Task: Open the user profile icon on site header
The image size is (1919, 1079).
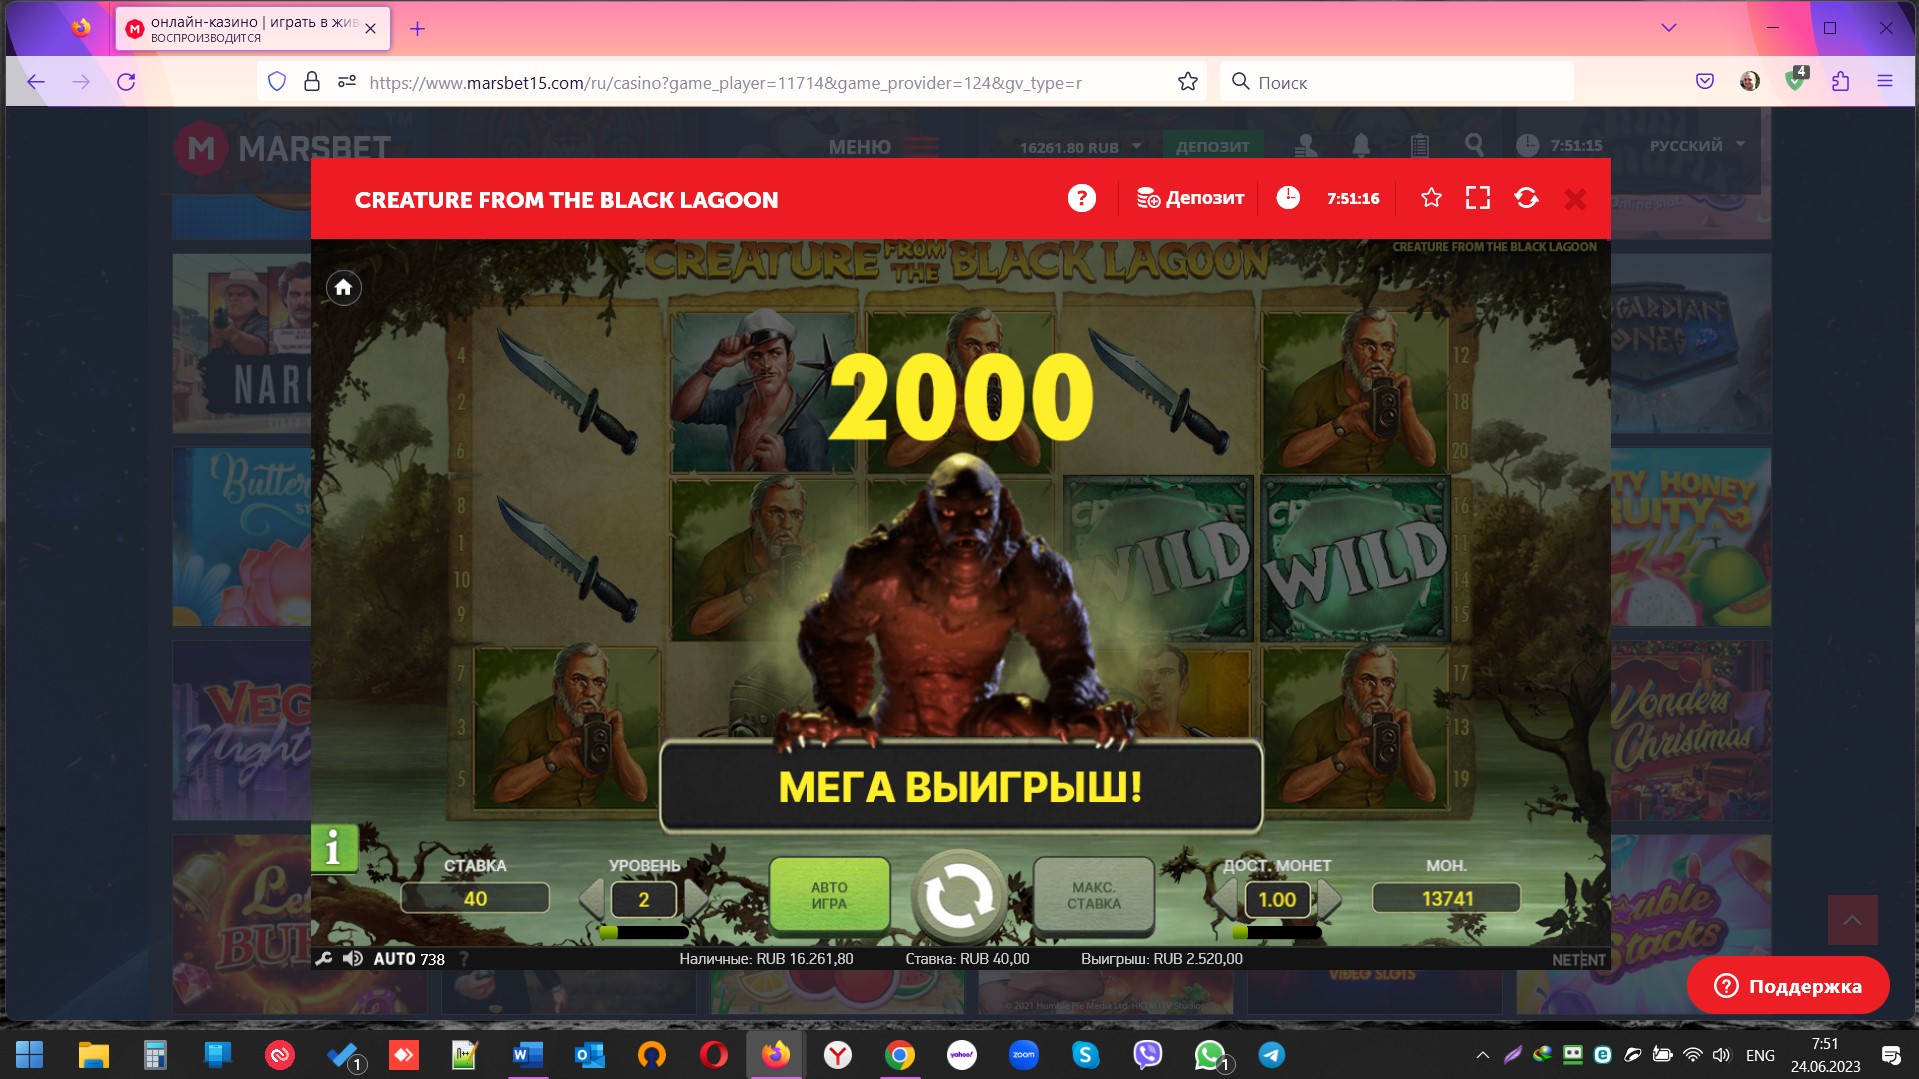Action: coord(1305,146)
